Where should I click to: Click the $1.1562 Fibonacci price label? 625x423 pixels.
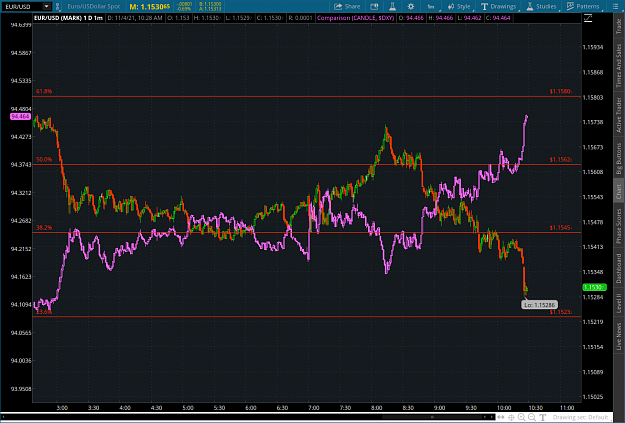[x=560, y=159]
